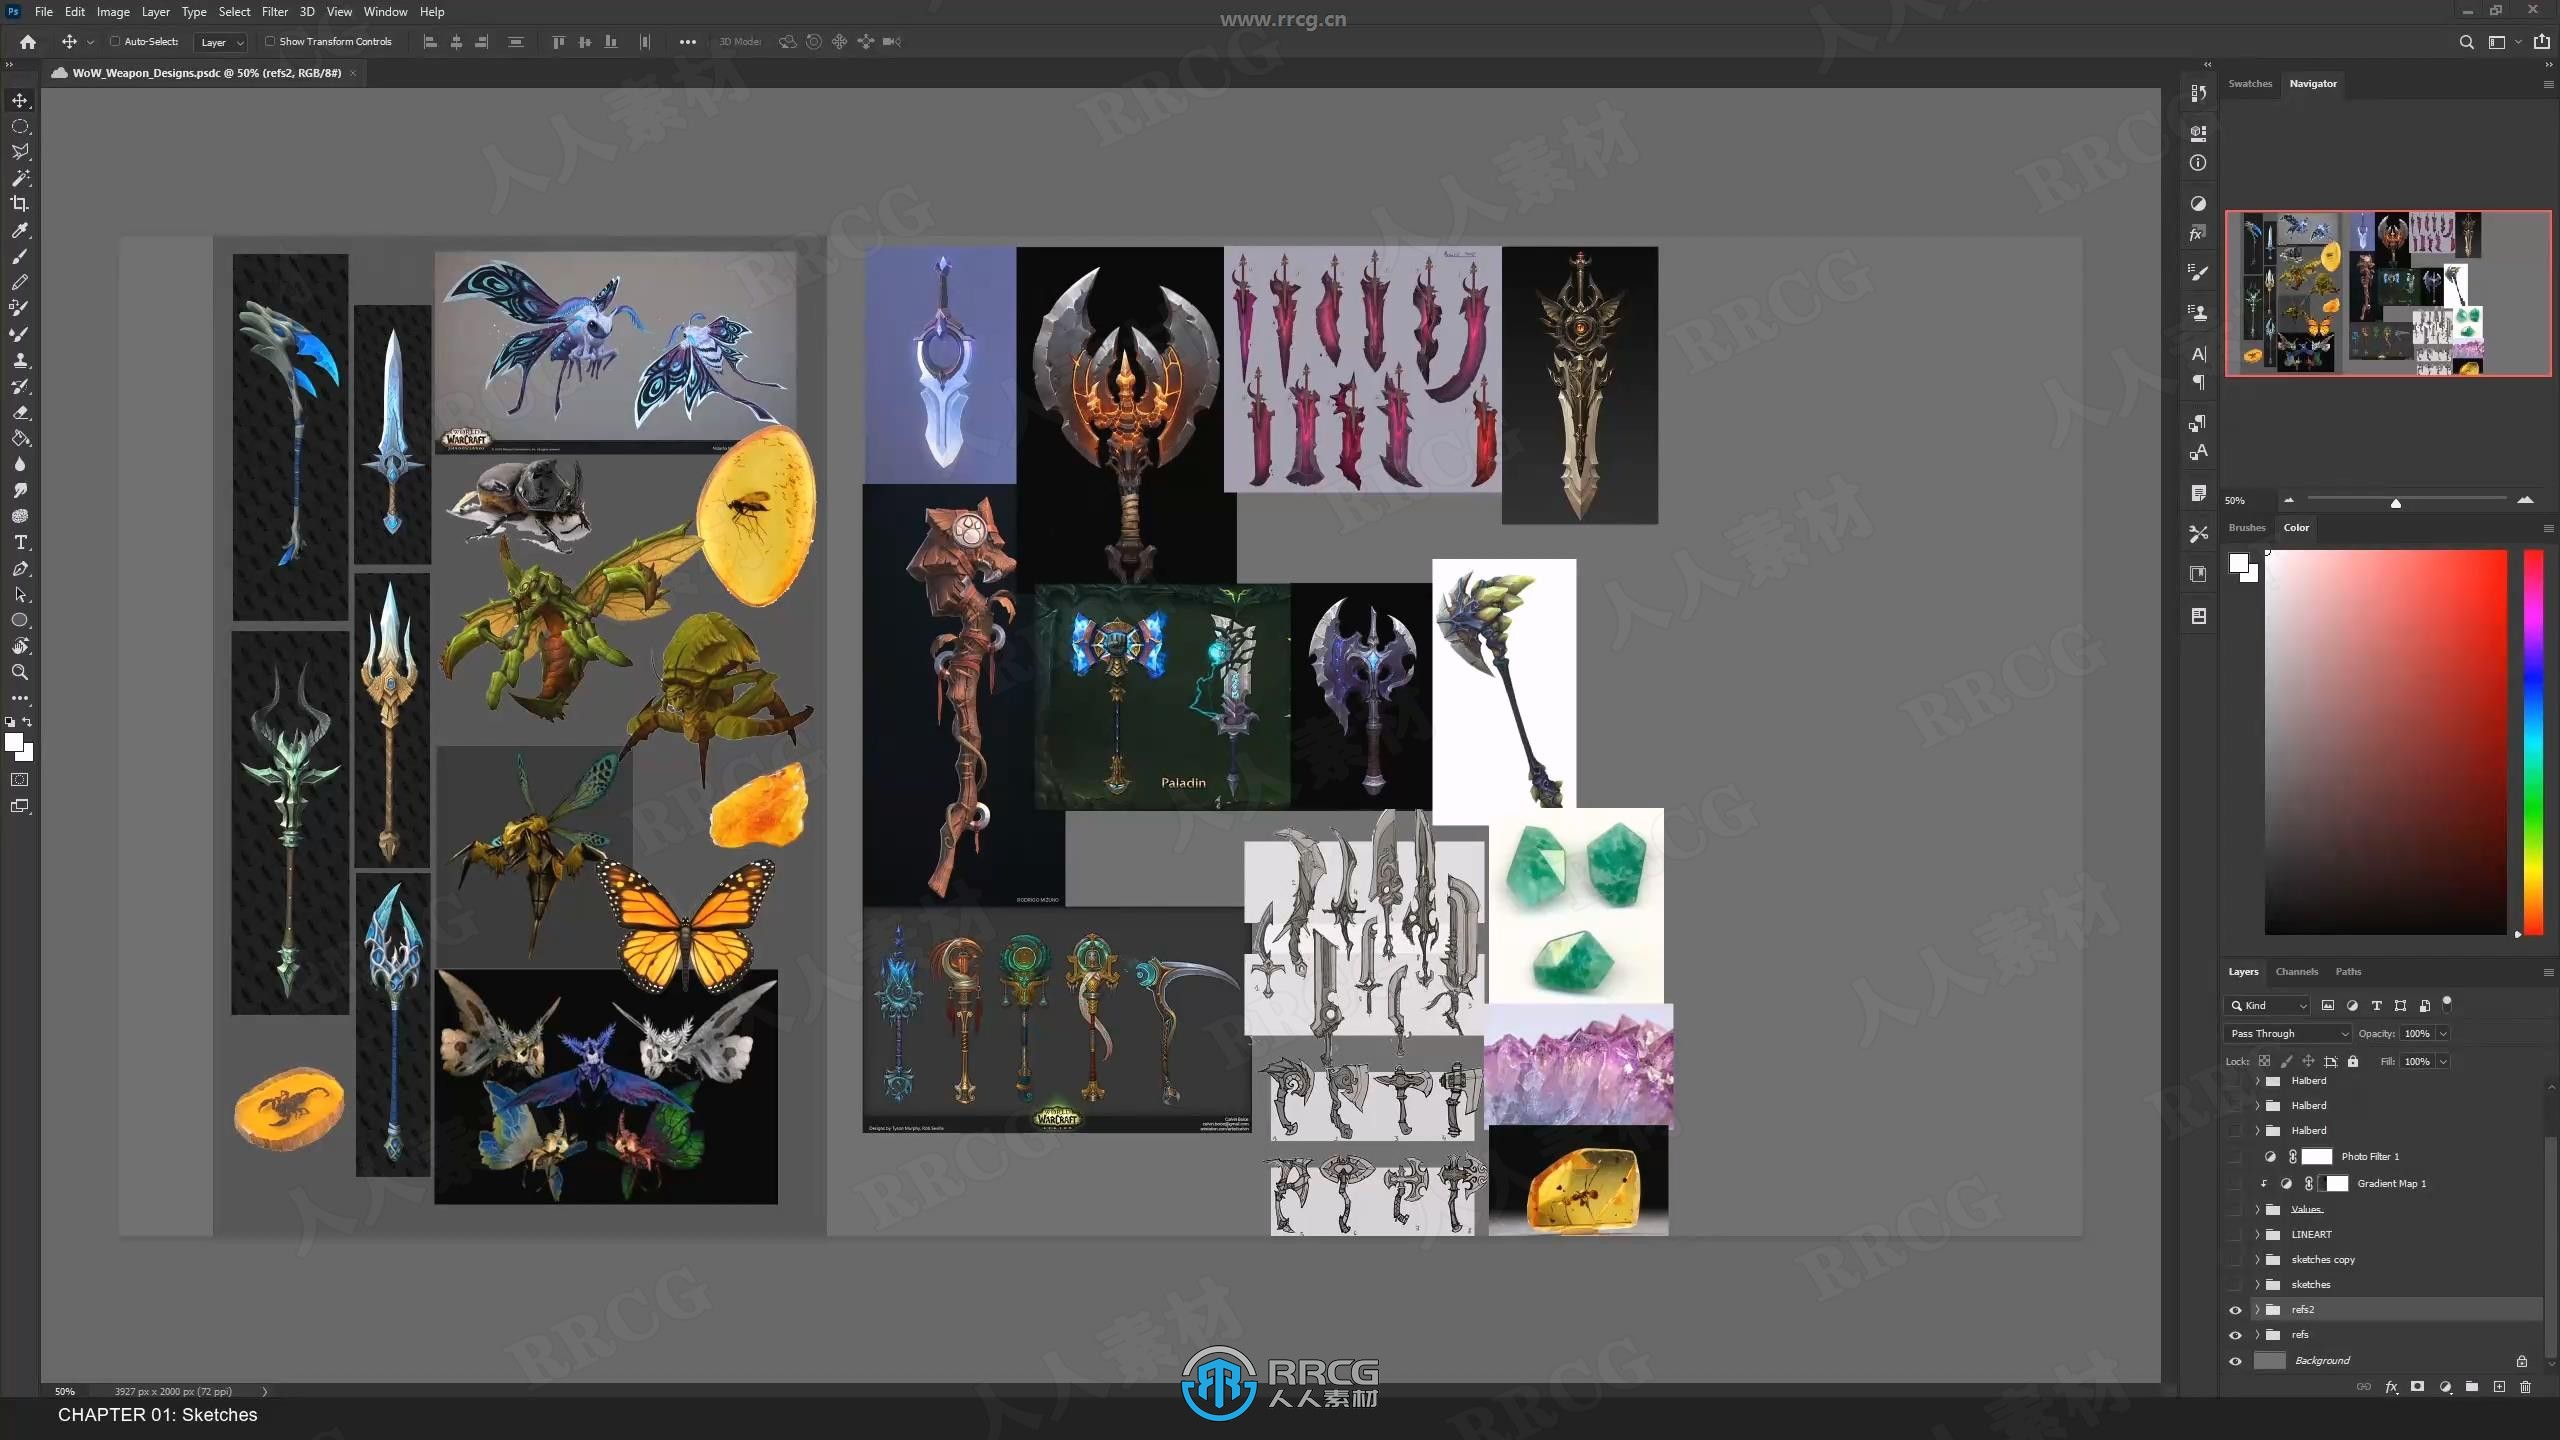Select the Smudge finger tool

point(20,490)
